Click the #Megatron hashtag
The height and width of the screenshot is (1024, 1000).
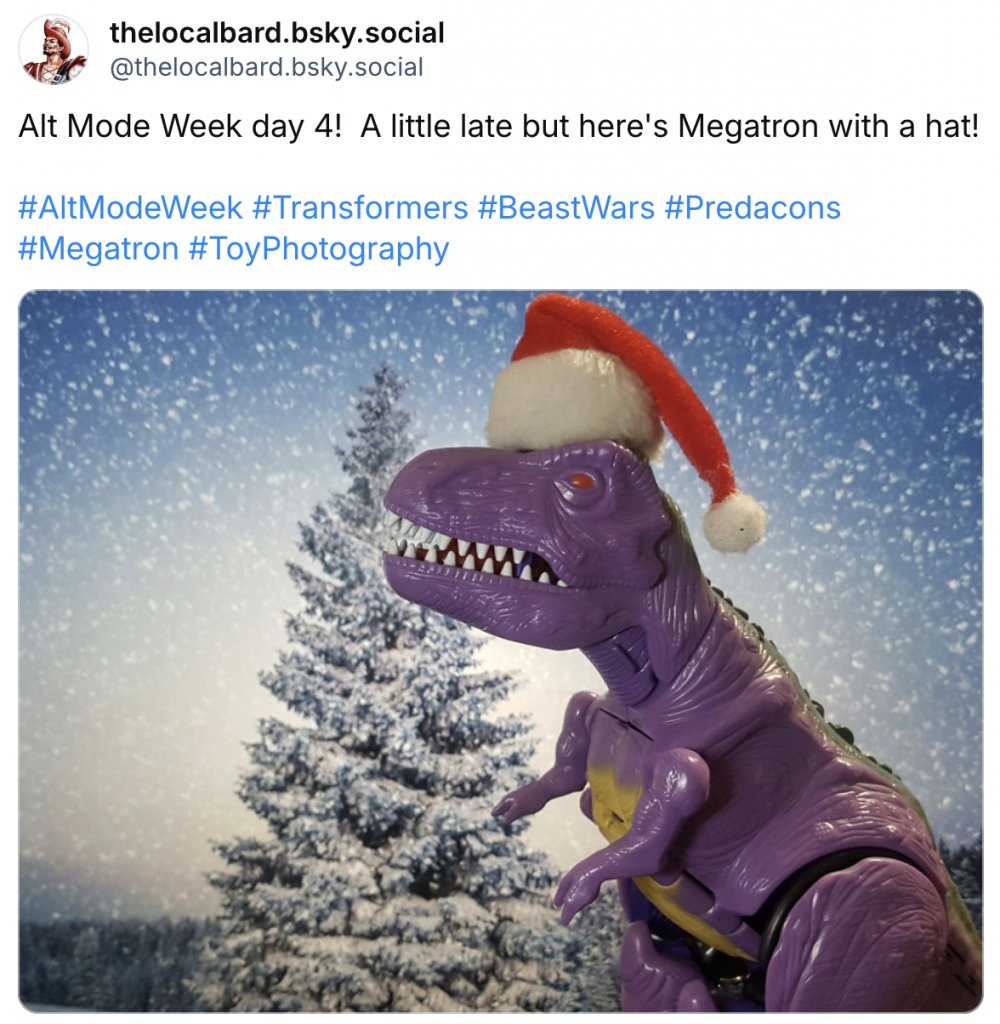pos(99,249)
